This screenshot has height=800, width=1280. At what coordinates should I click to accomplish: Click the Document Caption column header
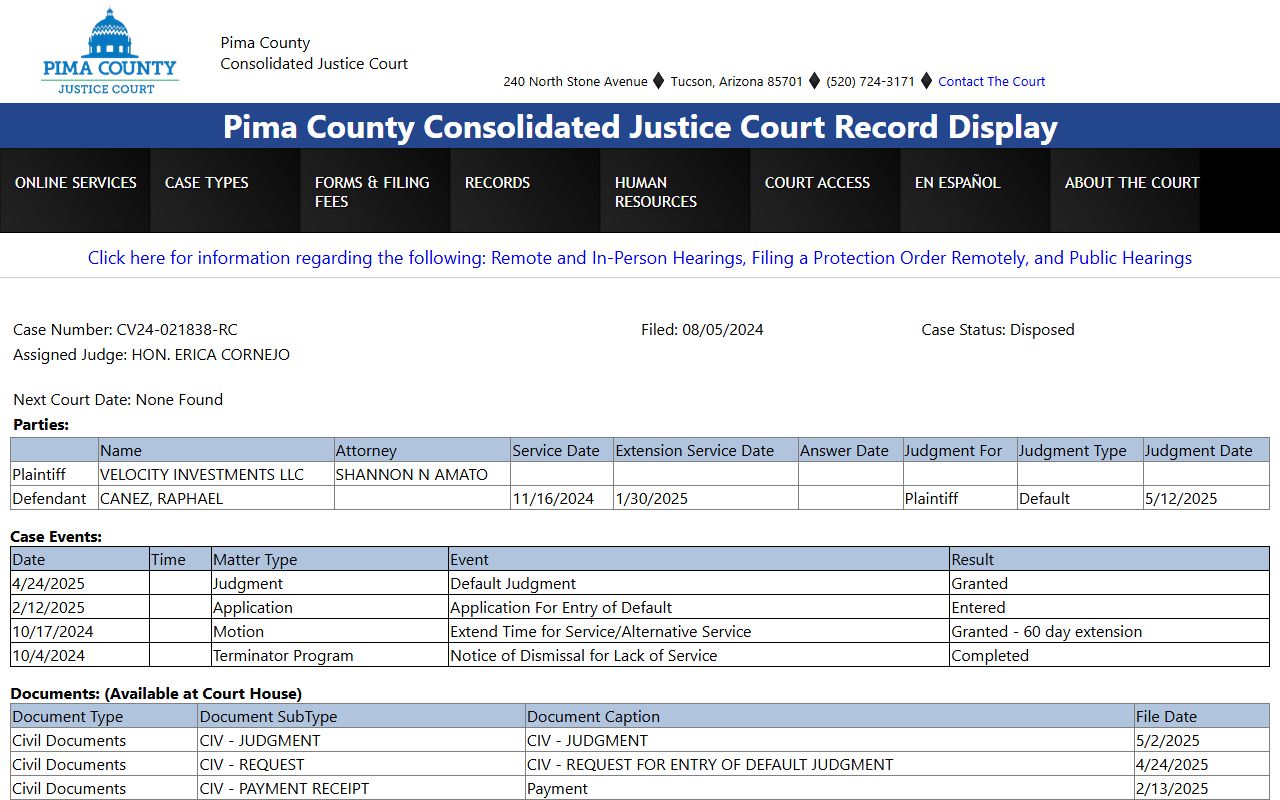(x=829, y=716)
